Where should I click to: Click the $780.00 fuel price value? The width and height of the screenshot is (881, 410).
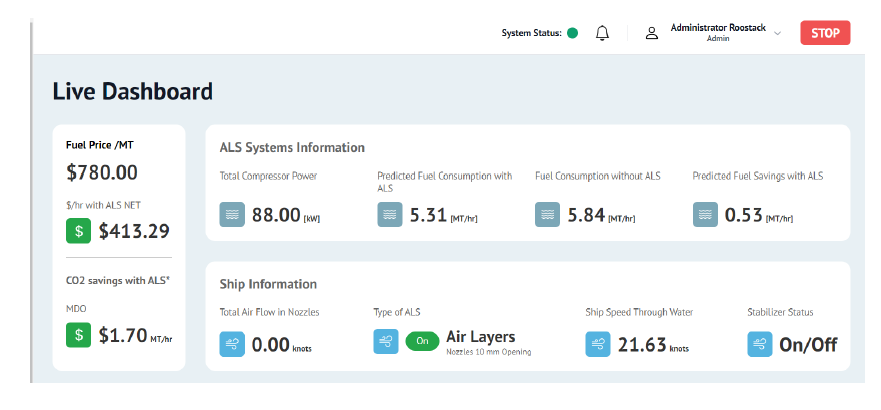(102, 172)
